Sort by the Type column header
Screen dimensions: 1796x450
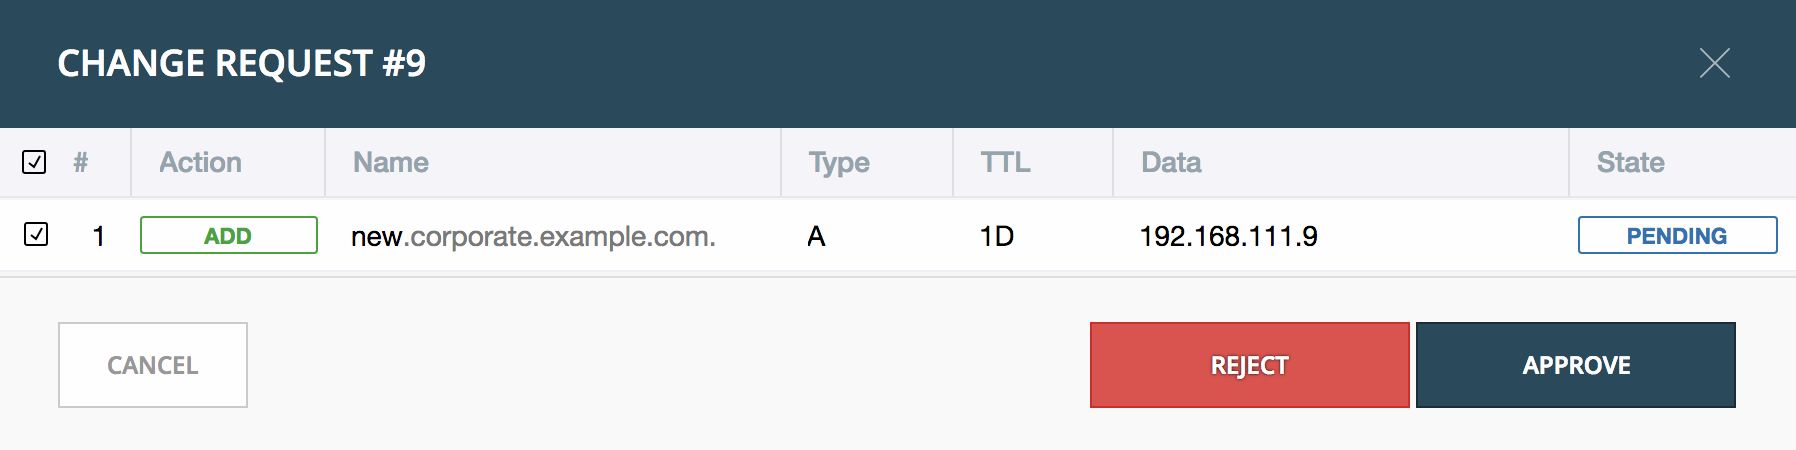tap(839, 163)
